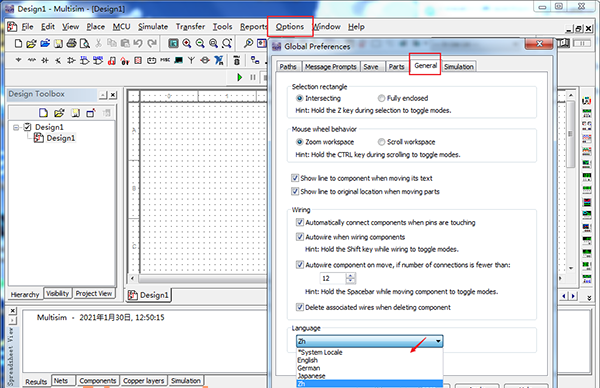Choose Japanese from the language list
Screen dimensions: 600x388
click(370, 376)
